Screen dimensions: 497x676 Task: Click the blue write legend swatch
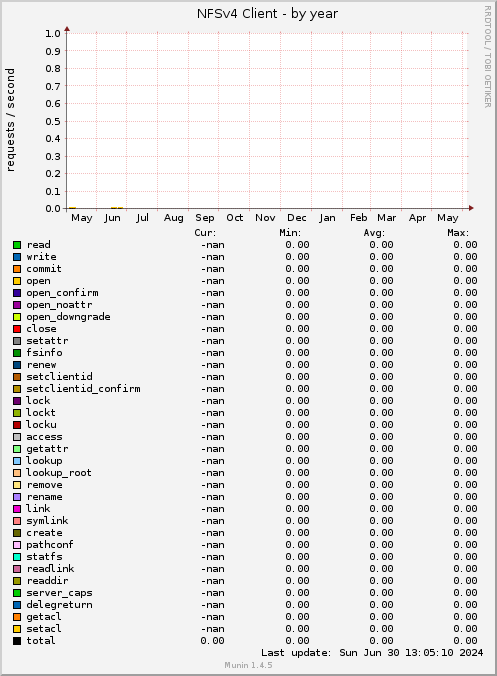(x=17, y=257)
